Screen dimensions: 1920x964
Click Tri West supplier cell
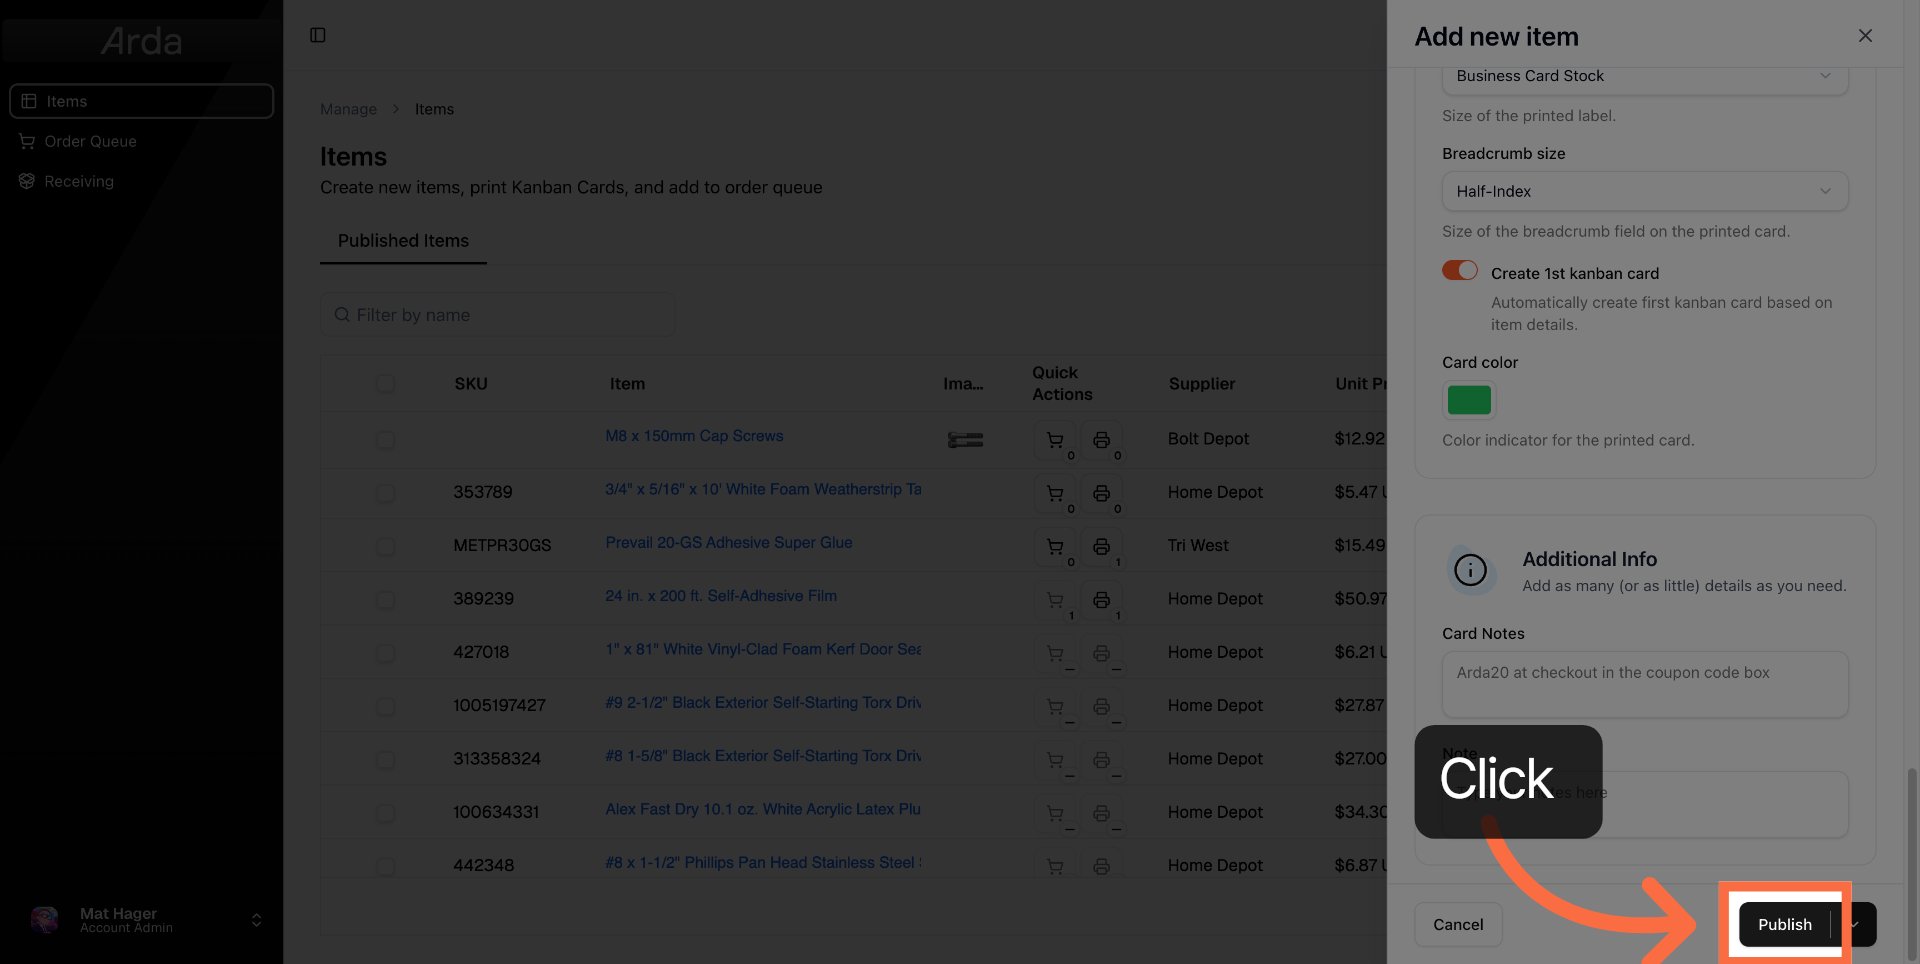click(x=1198, y=546)
